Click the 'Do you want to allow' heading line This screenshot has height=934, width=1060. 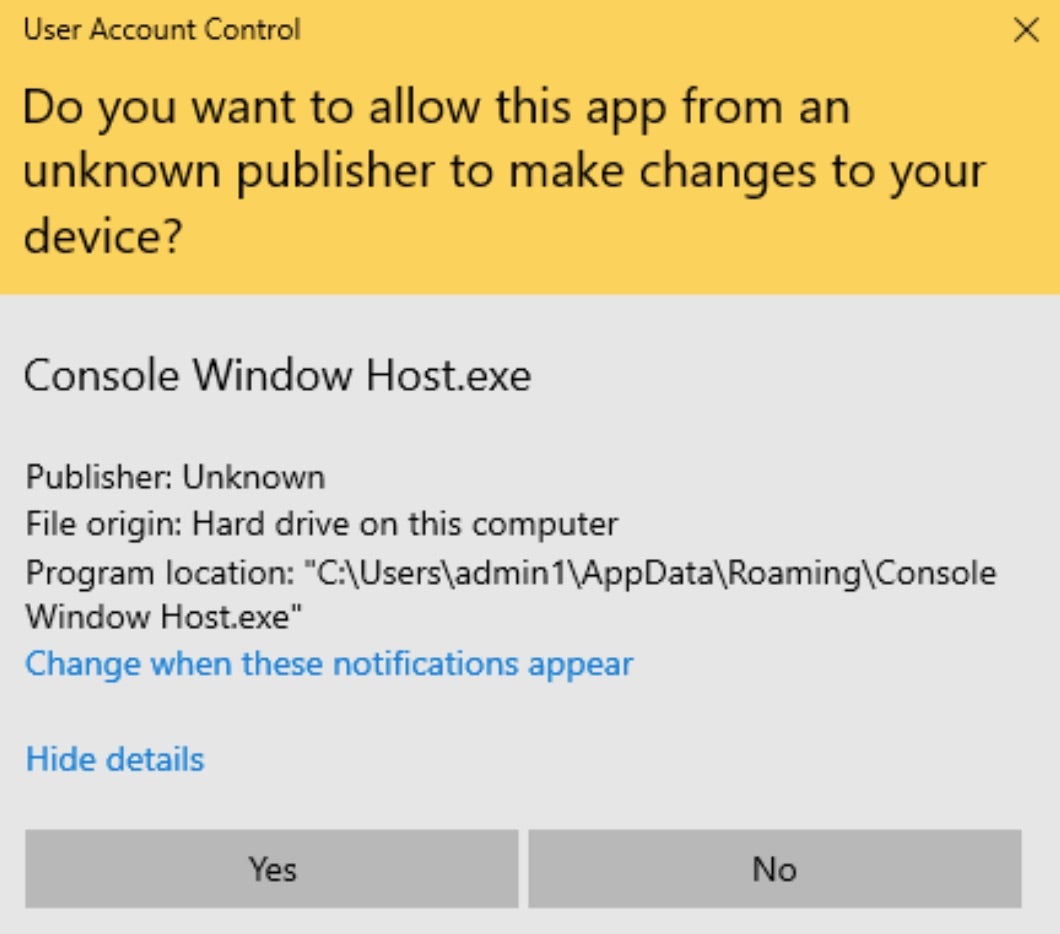point(435,106)
